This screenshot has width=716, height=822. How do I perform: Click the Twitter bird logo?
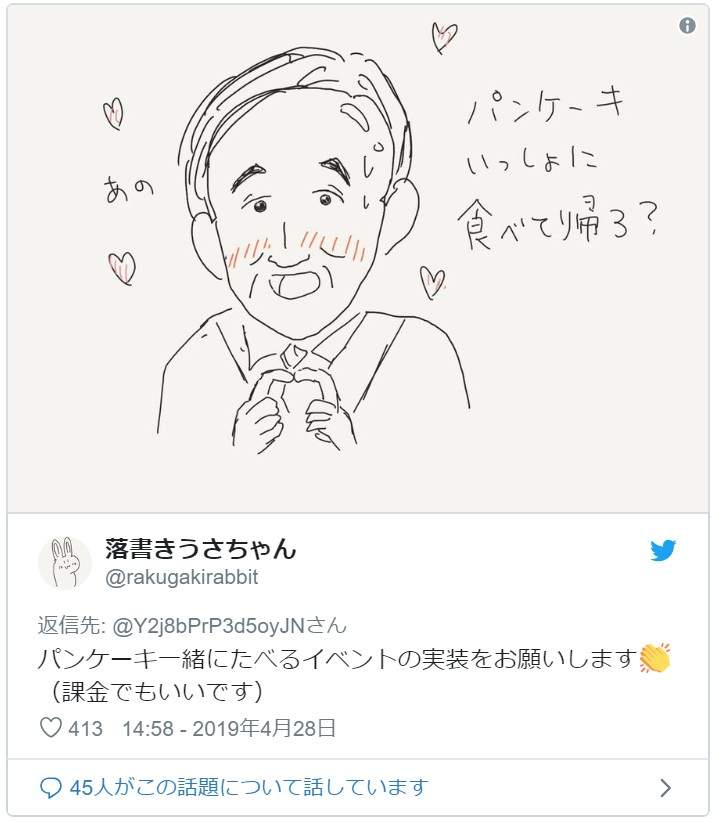point(663,550)
